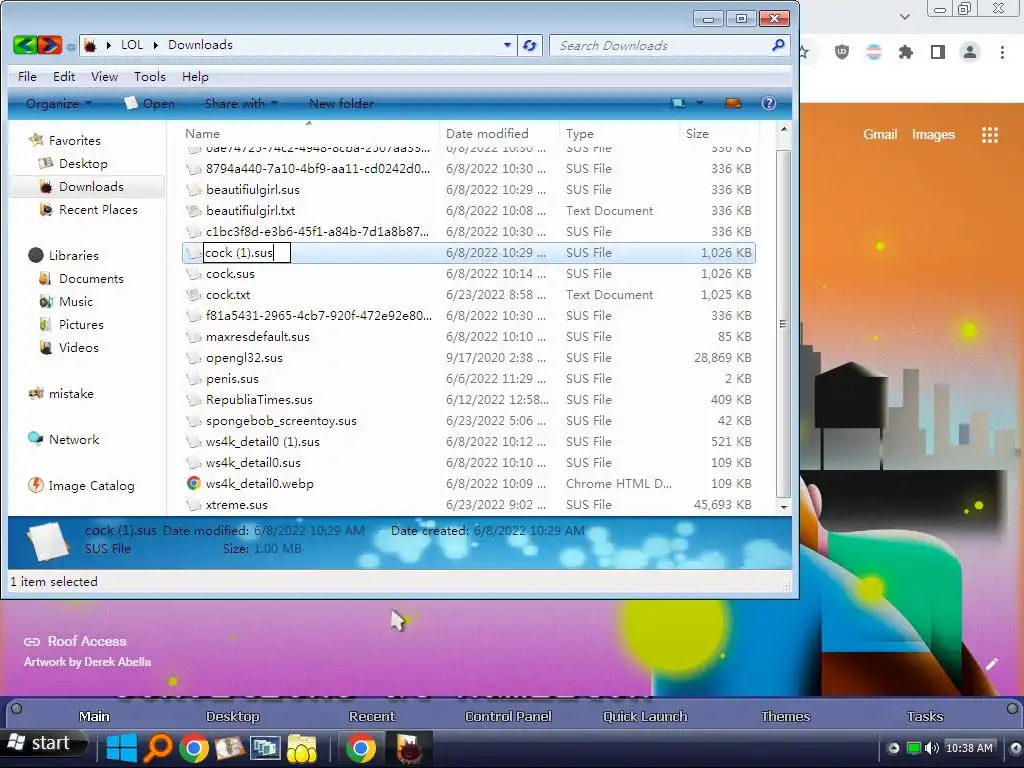This screenshot has height=768, width=1024.
Task: Click the scrollbar down arrow
Action: tap(784, 507)
